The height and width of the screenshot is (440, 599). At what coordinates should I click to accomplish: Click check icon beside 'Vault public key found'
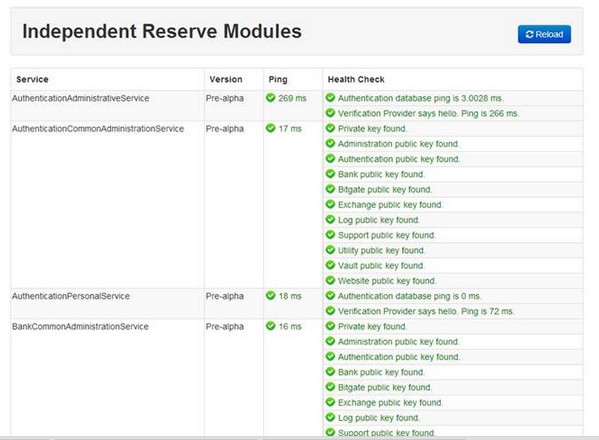click(330, 265)
